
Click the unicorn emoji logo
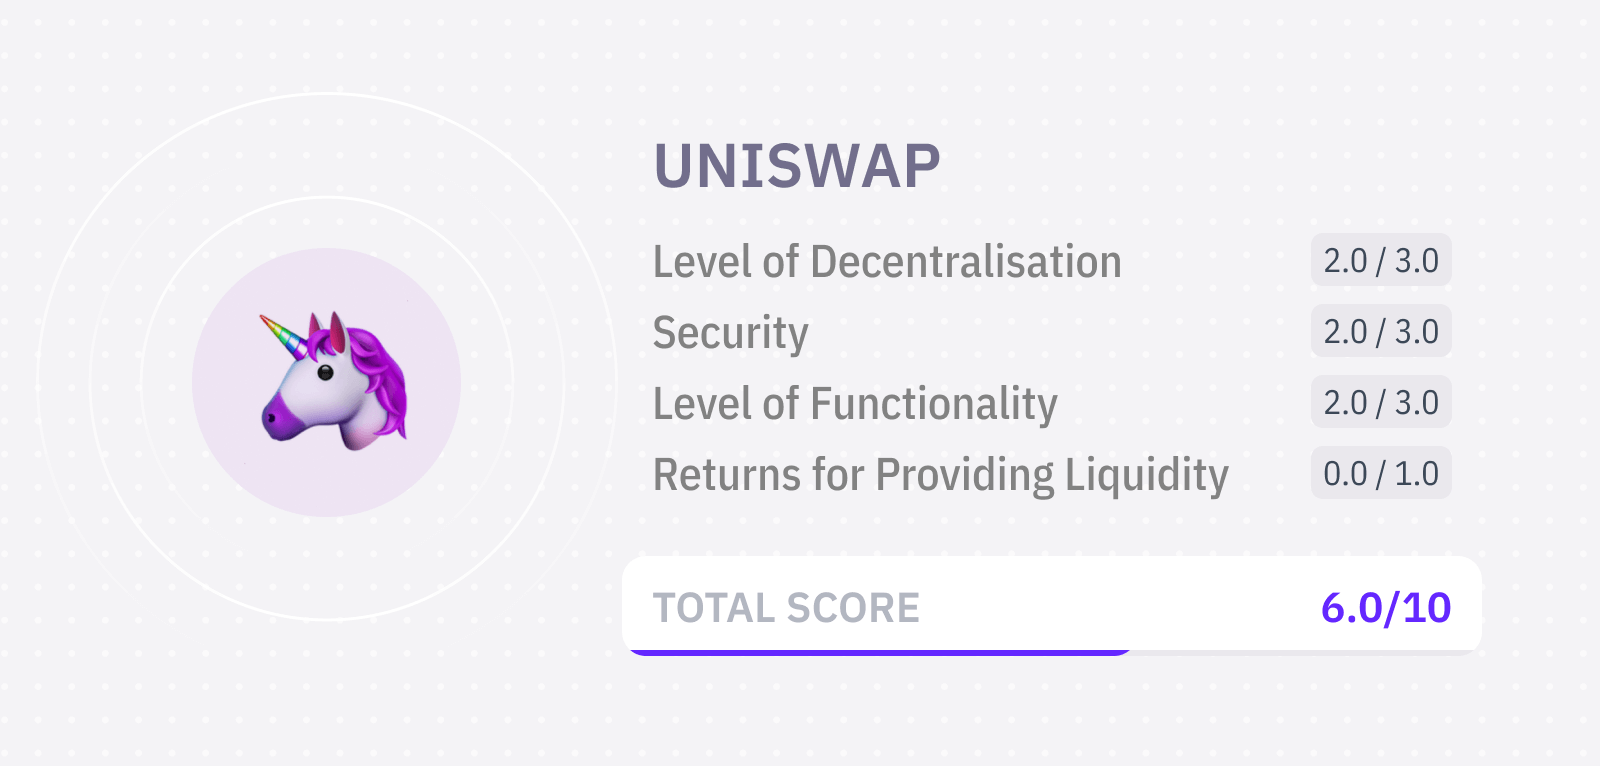pyautogui.click(x=334, y=381)
